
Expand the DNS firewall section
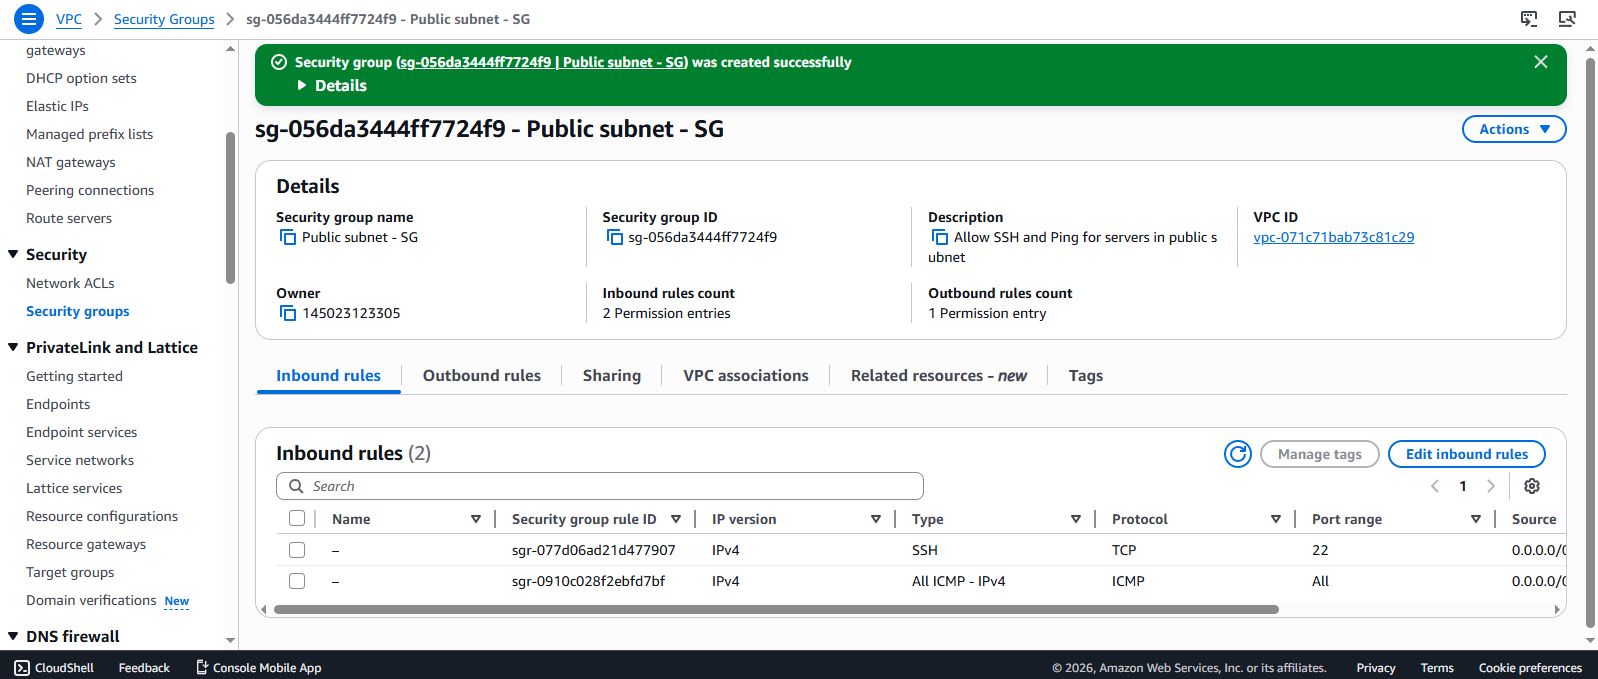coord(13,636)
